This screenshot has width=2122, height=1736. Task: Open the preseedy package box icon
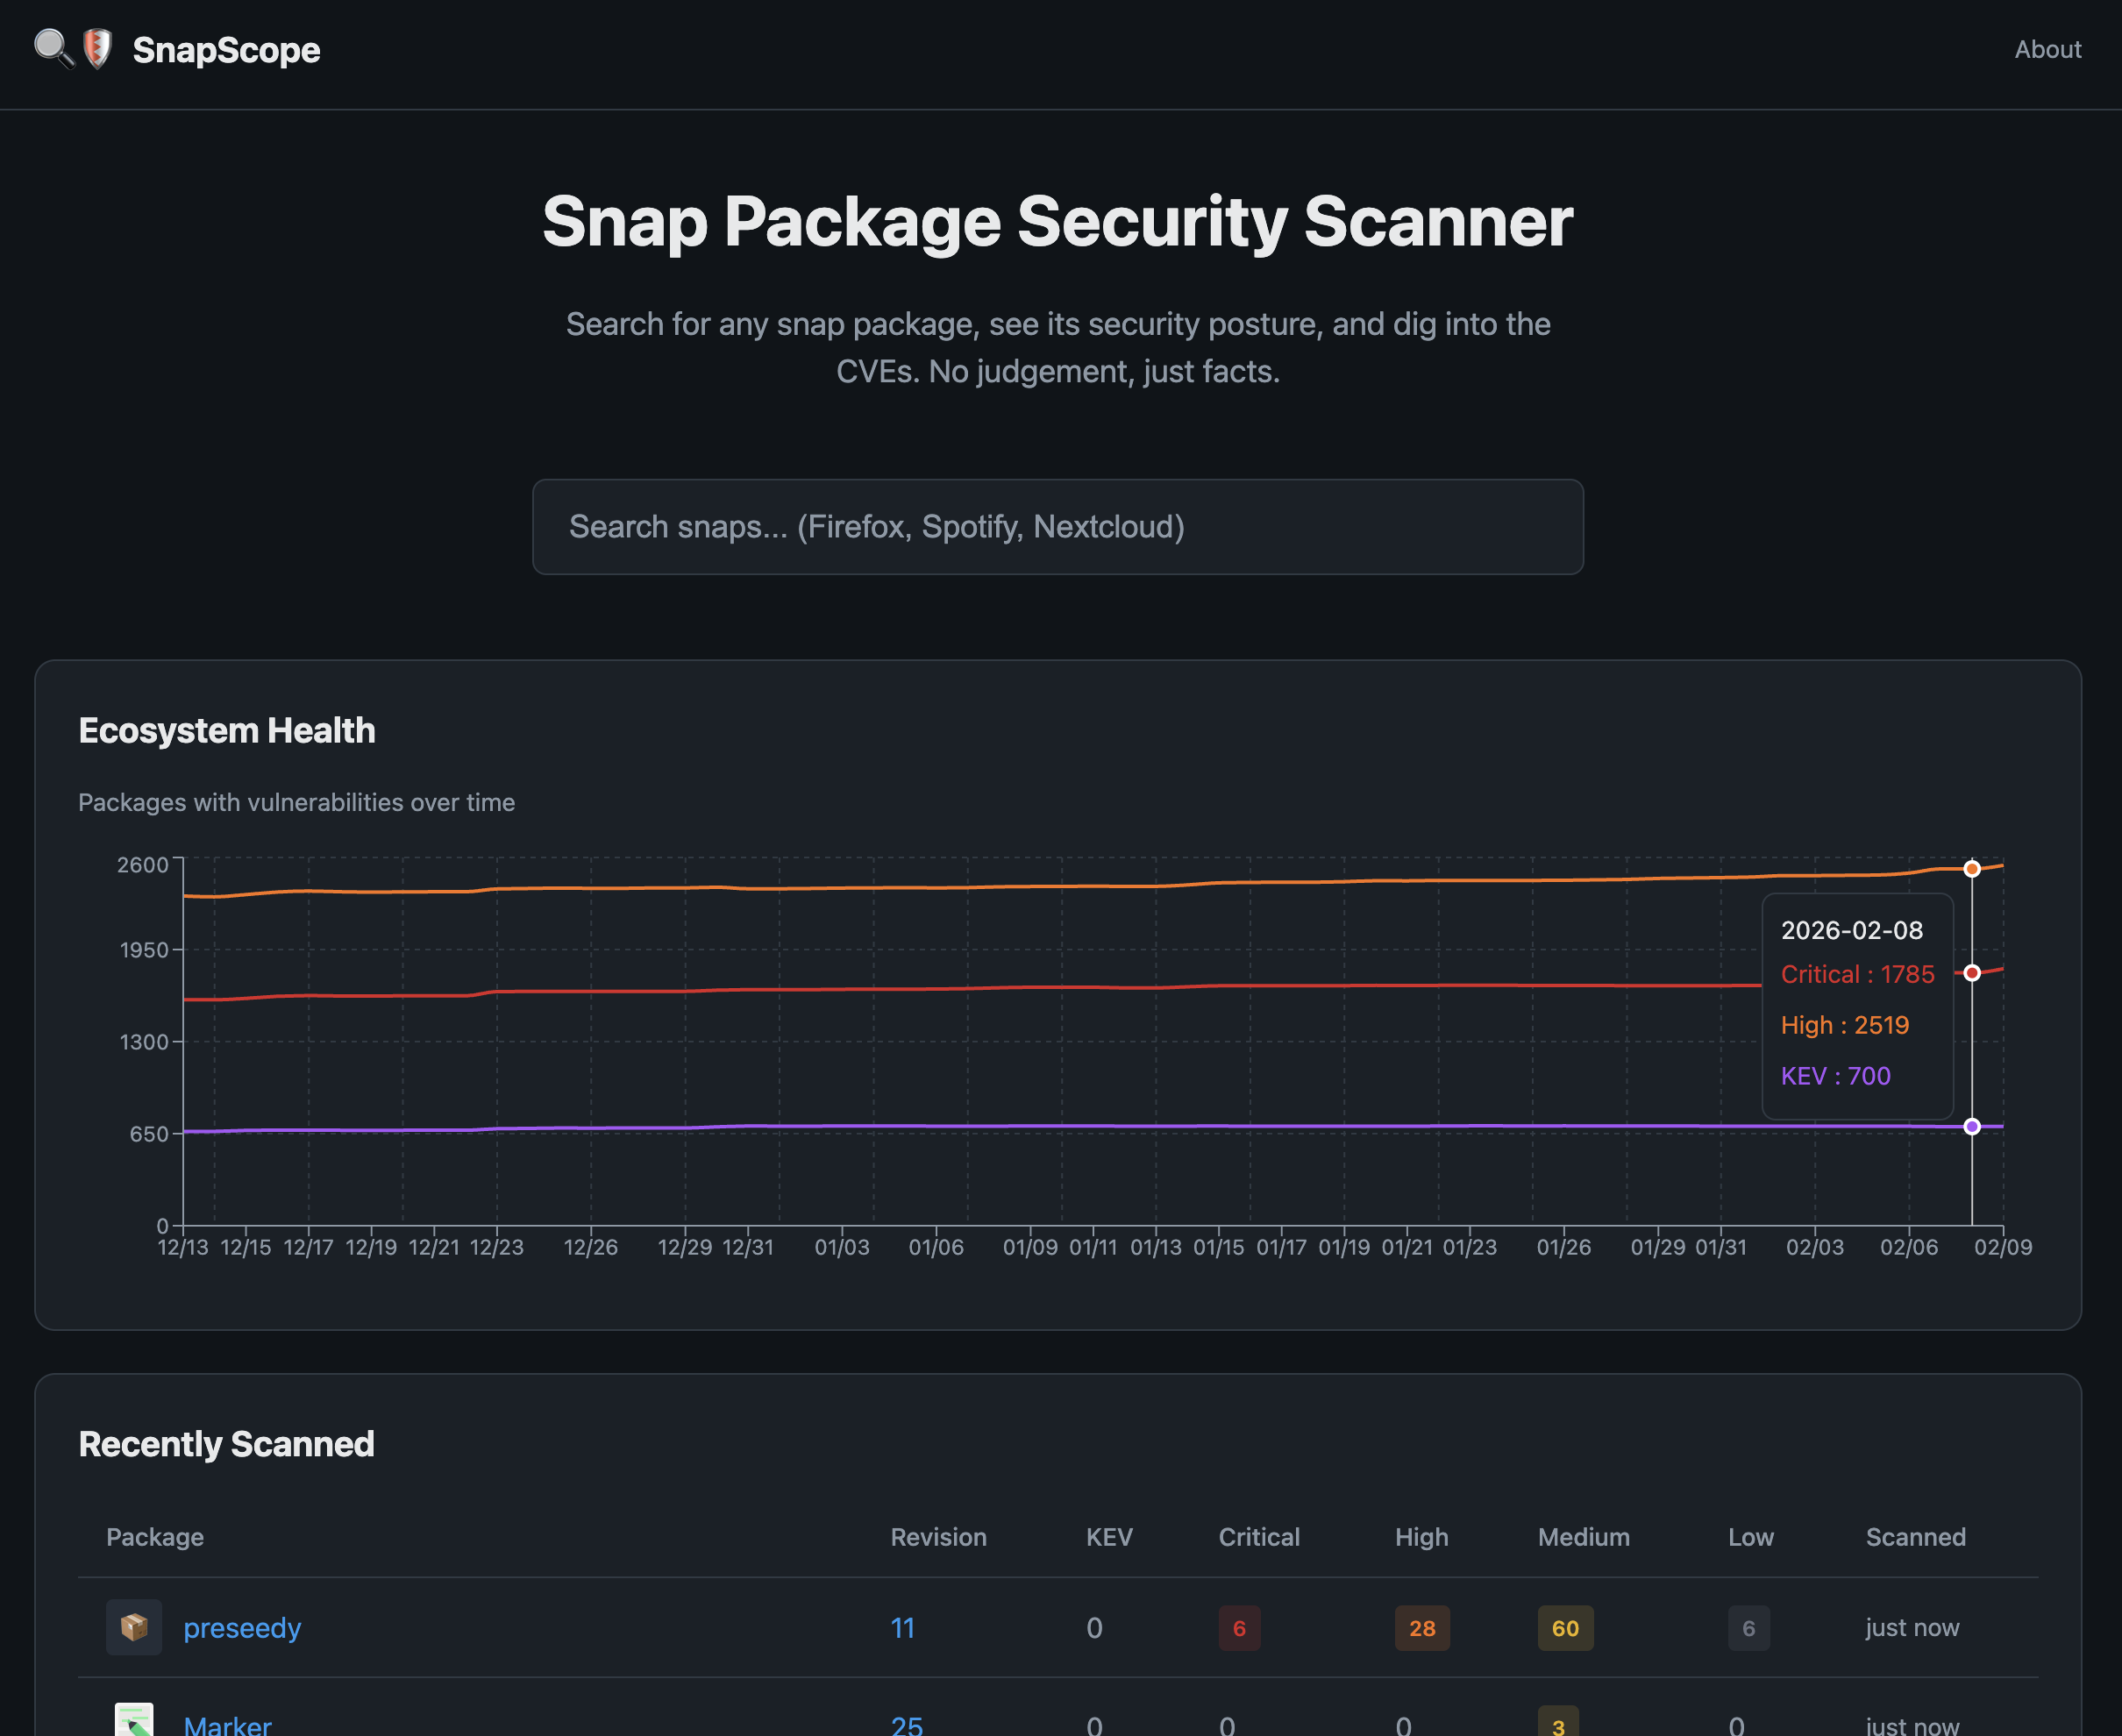click(x=134, y=1627)
